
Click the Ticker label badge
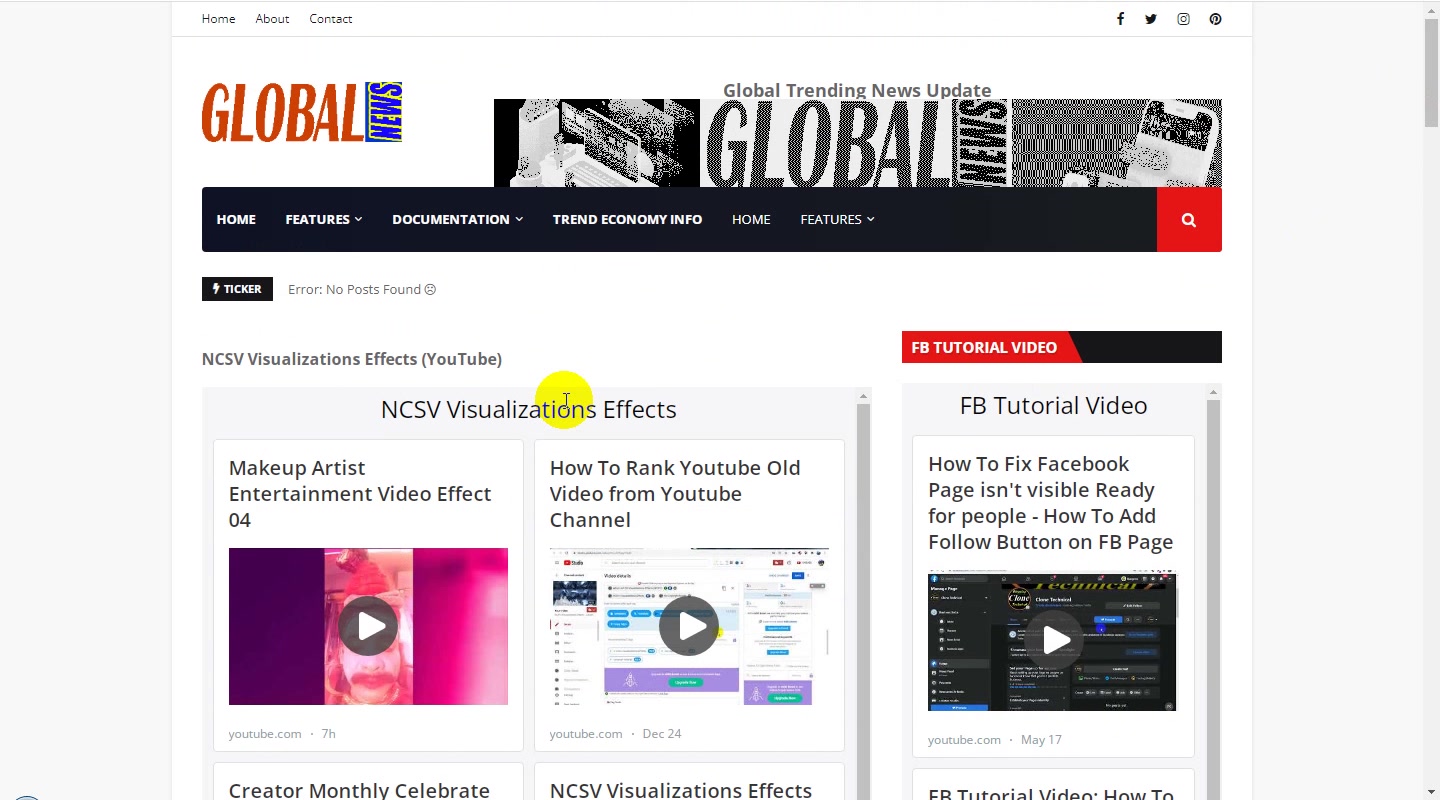[237, 290]
